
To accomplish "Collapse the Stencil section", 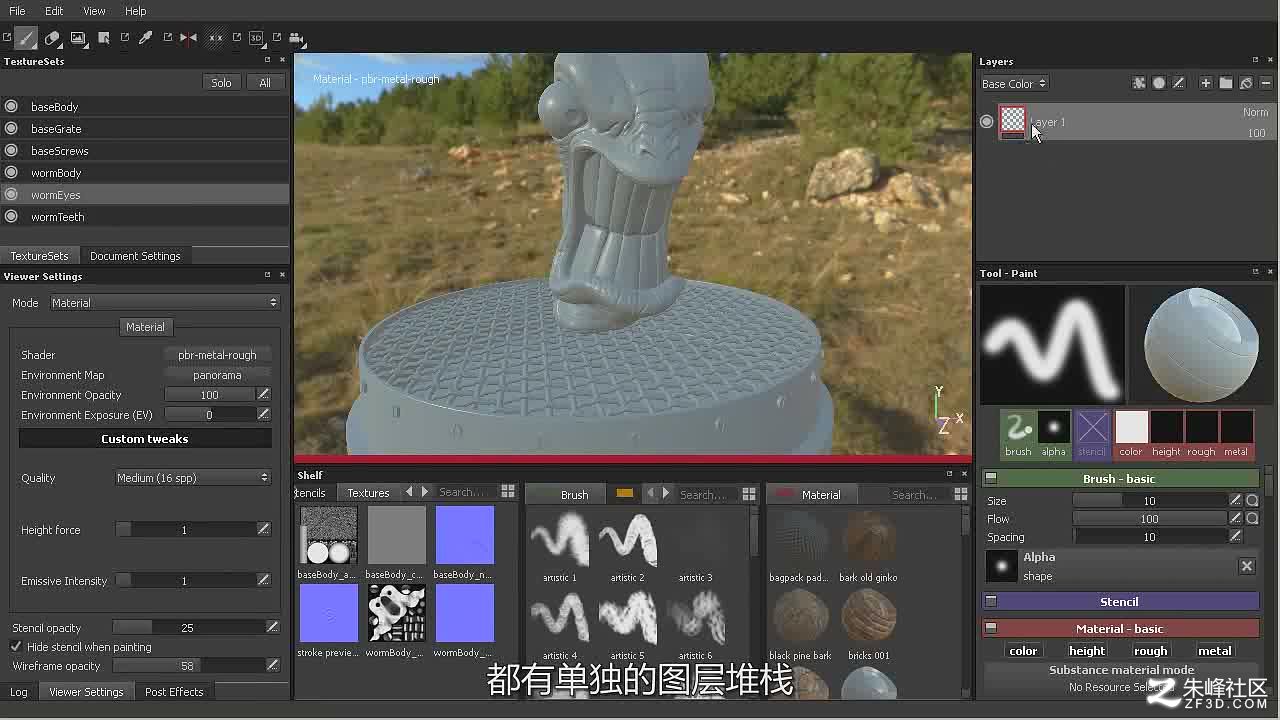I will click(x=991, y=601).
